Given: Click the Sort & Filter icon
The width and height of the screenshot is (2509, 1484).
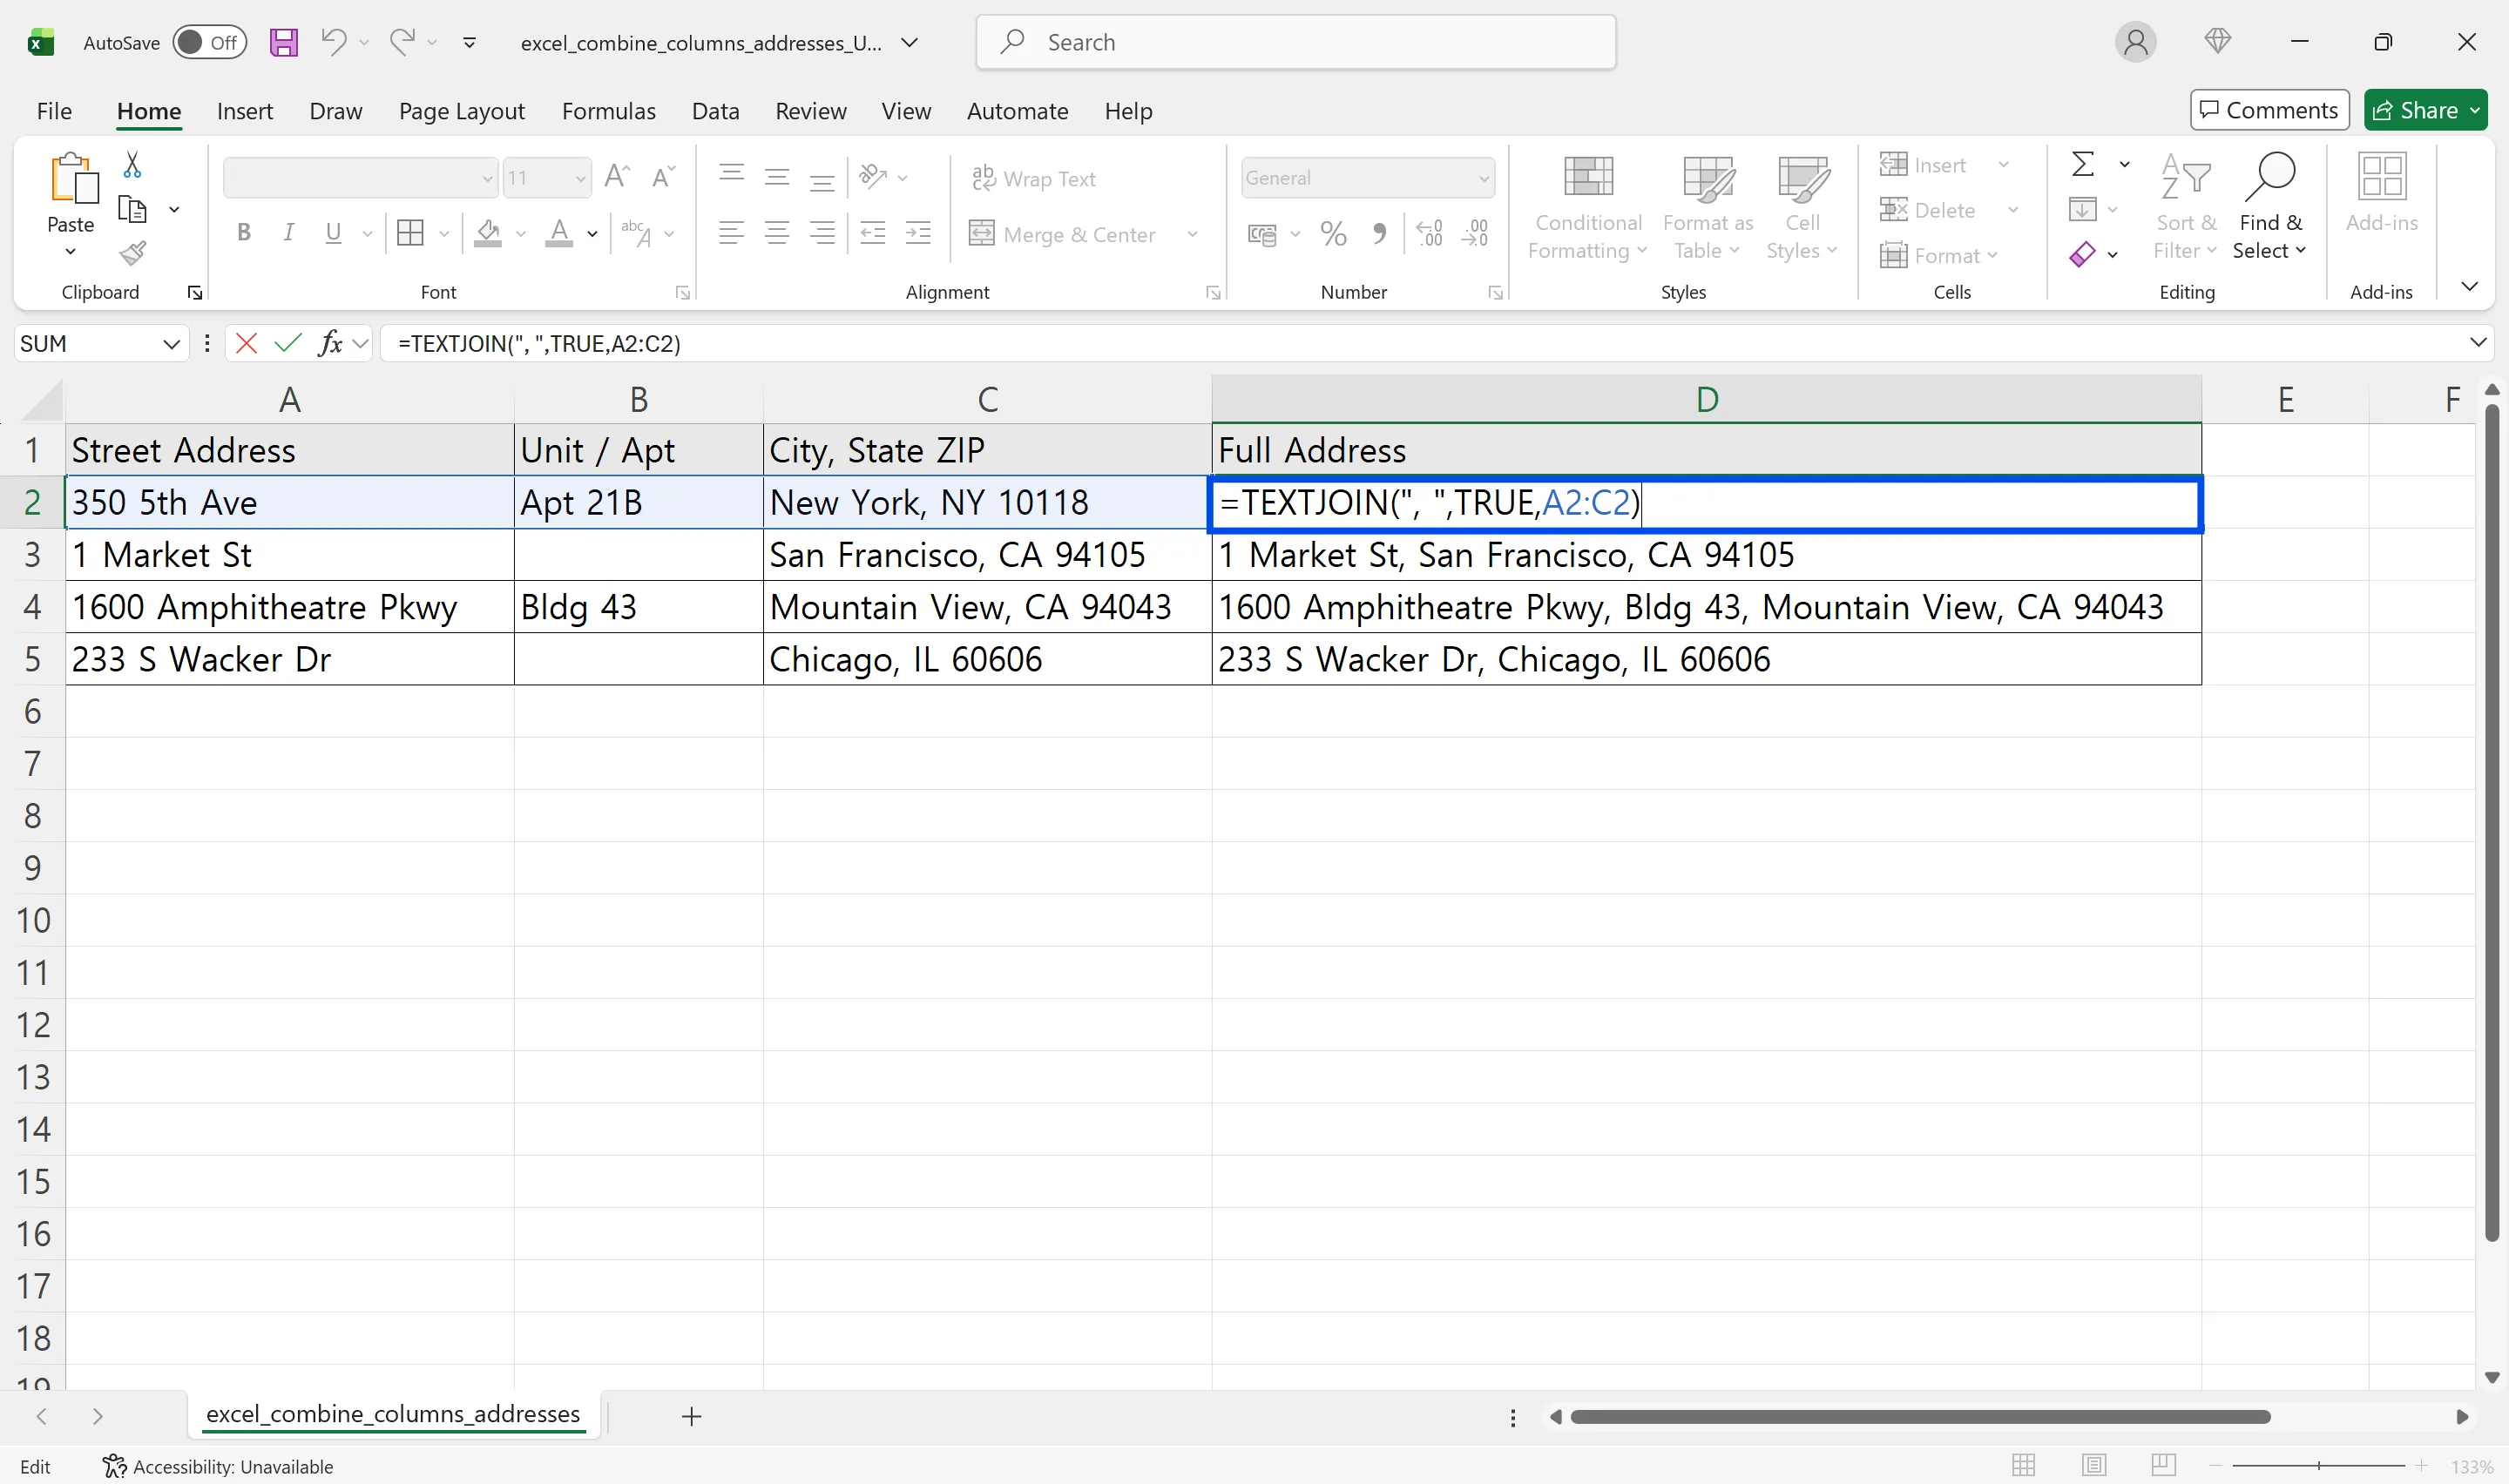Looking at the screenshot, I should [x=2184, y=205].
